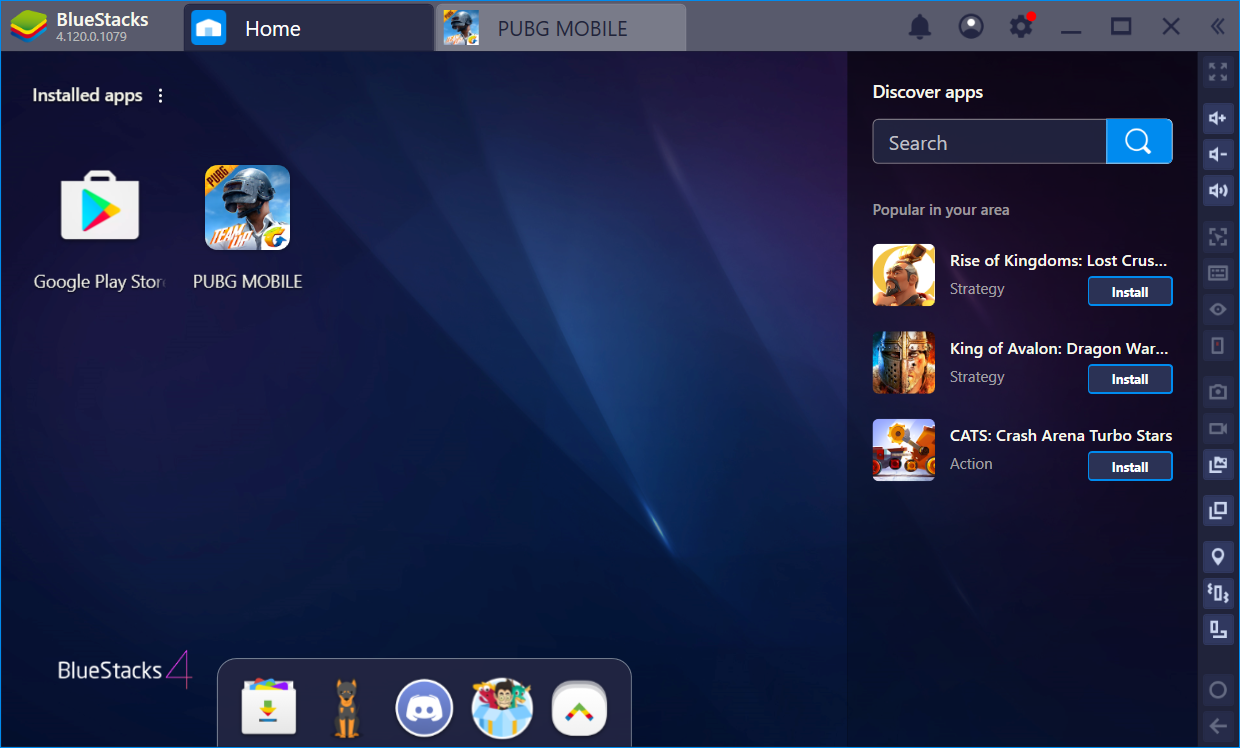
Task: Open the media manager icon
Action: pos(1217,464)
